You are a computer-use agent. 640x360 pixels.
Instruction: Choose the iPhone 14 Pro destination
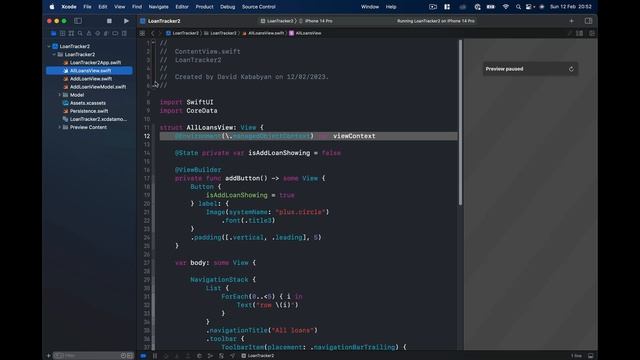click(316, 21)
